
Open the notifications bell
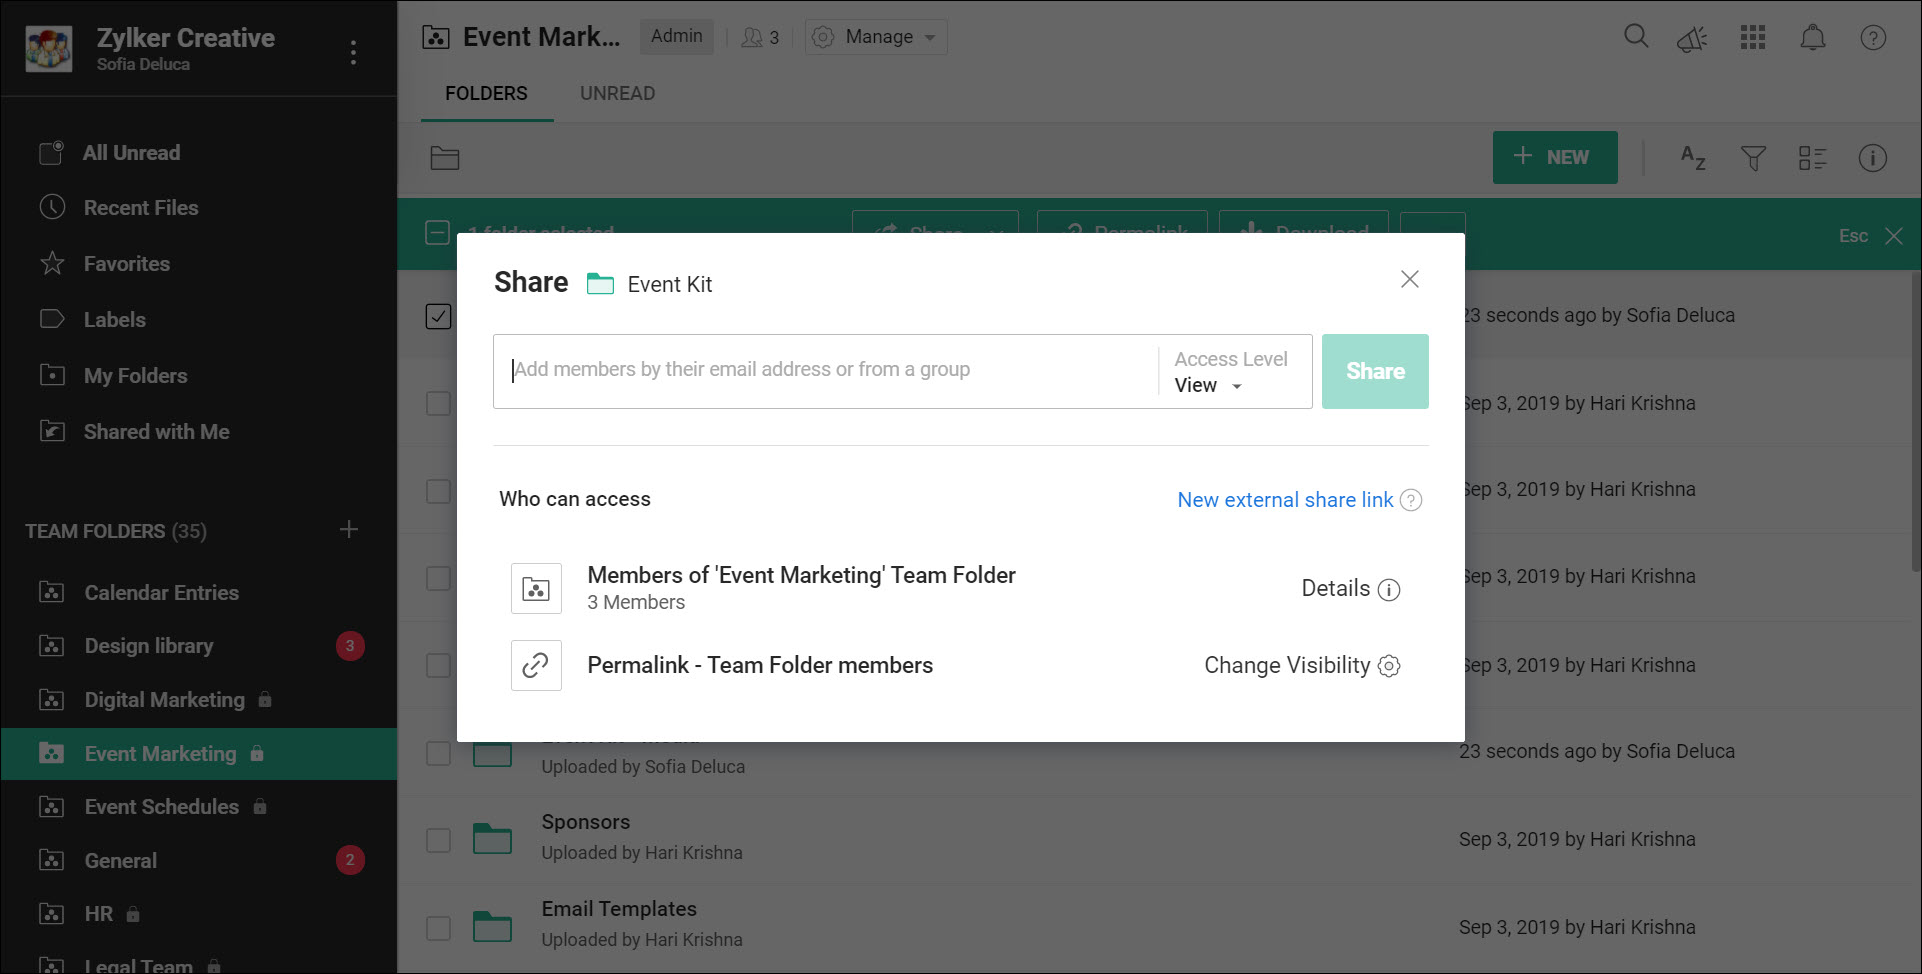(1813, 38)
